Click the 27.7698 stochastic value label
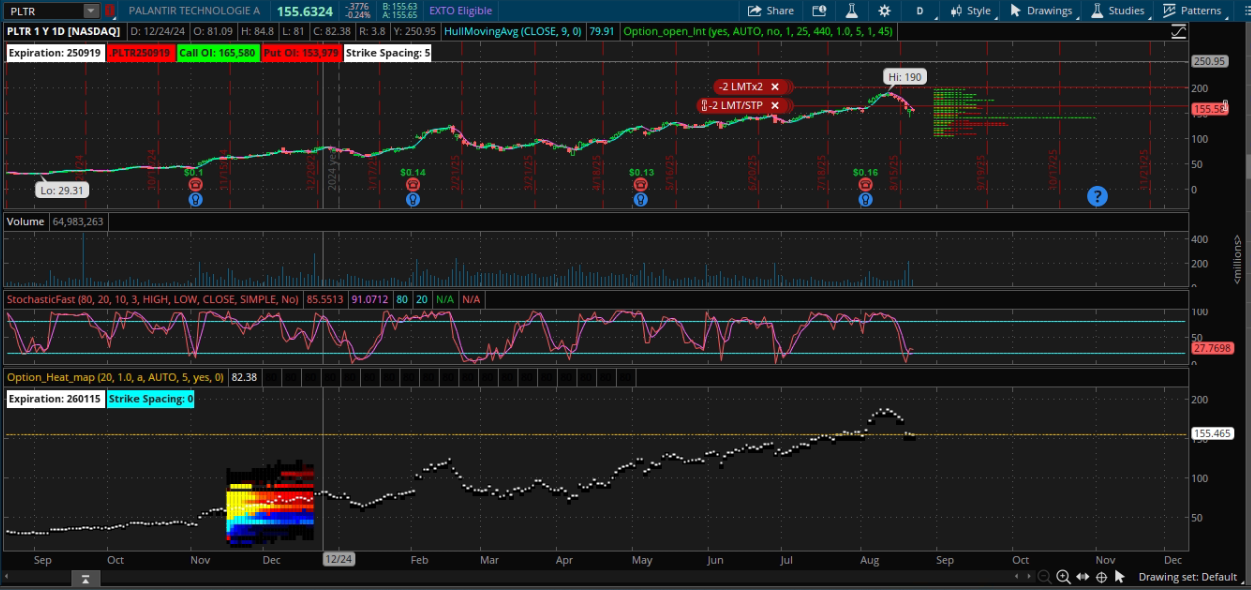This screenshot has width=1251, height=590. click(1212, 348)
